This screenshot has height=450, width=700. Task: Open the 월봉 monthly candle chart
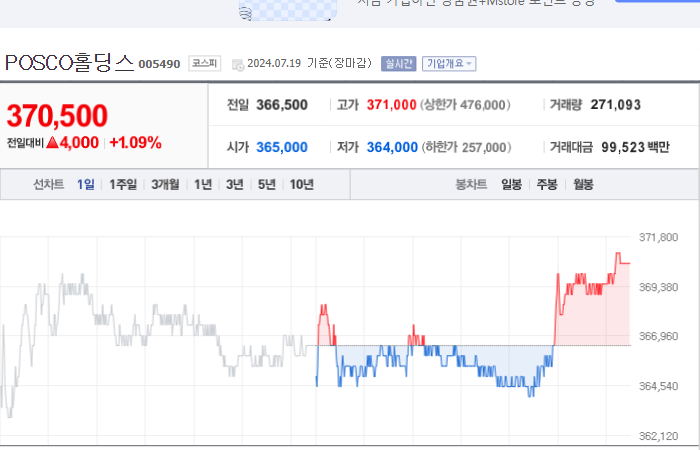583,184
